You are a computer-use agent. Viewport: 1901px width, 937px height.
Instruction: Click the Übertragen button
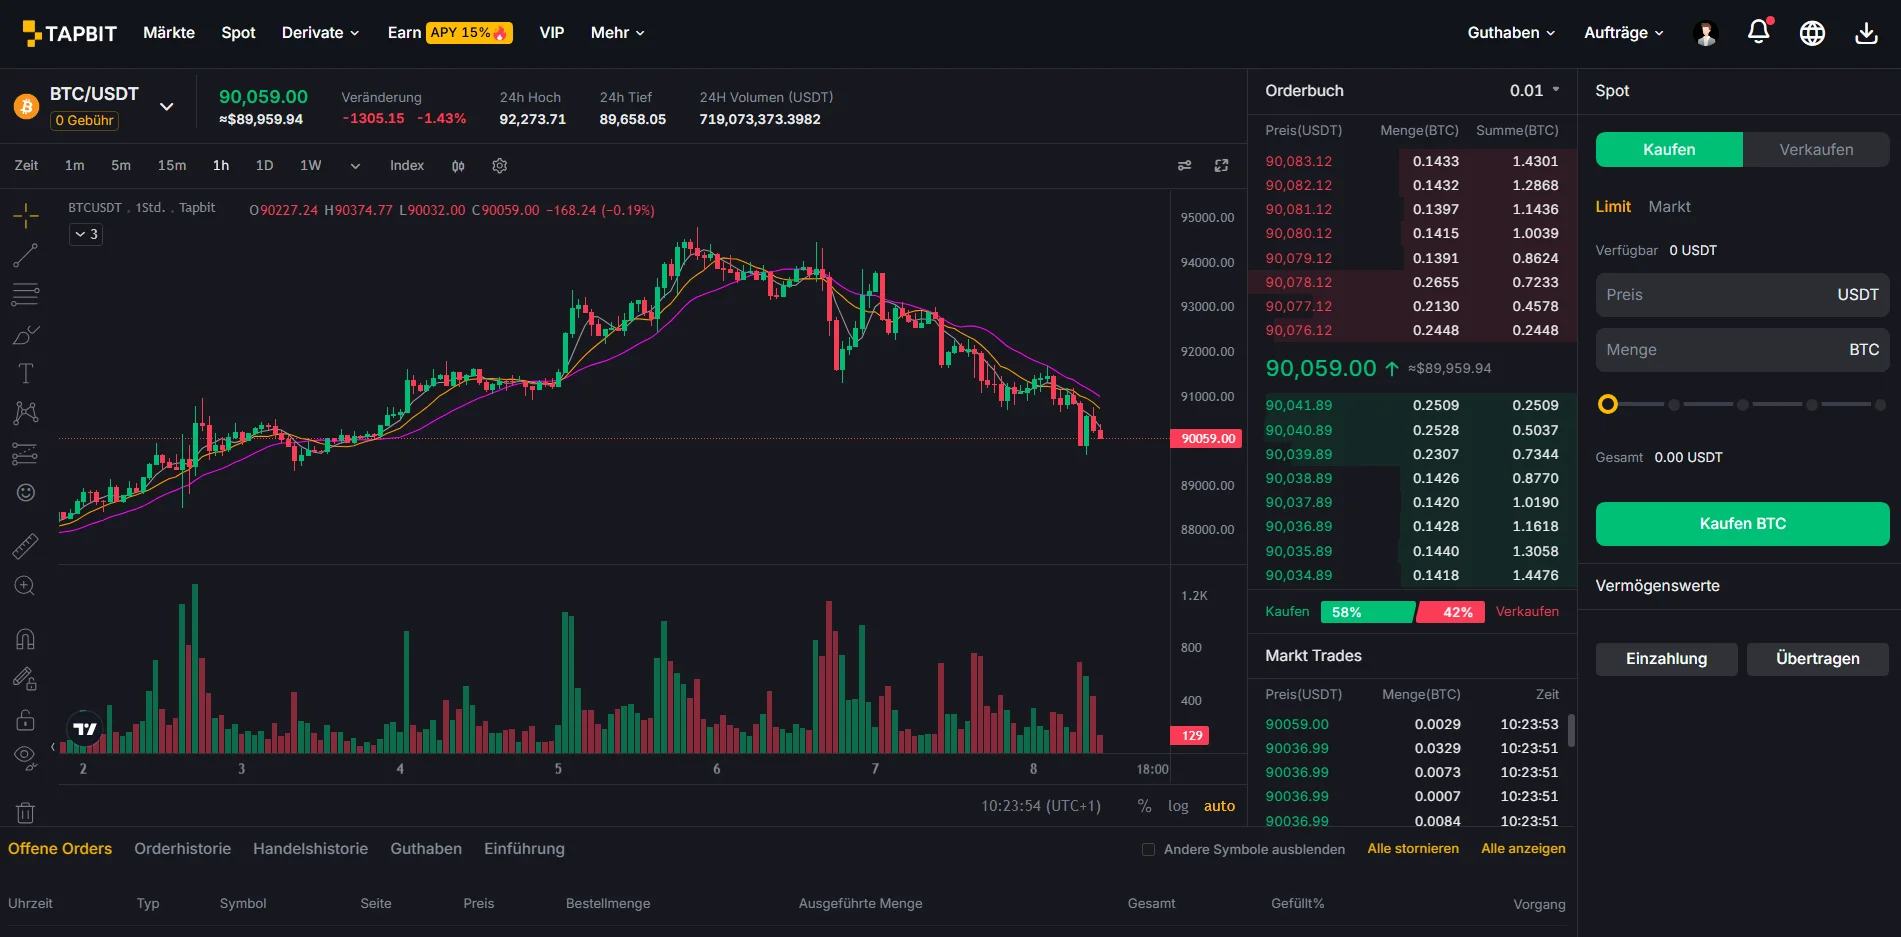[x=1817, y=659]
